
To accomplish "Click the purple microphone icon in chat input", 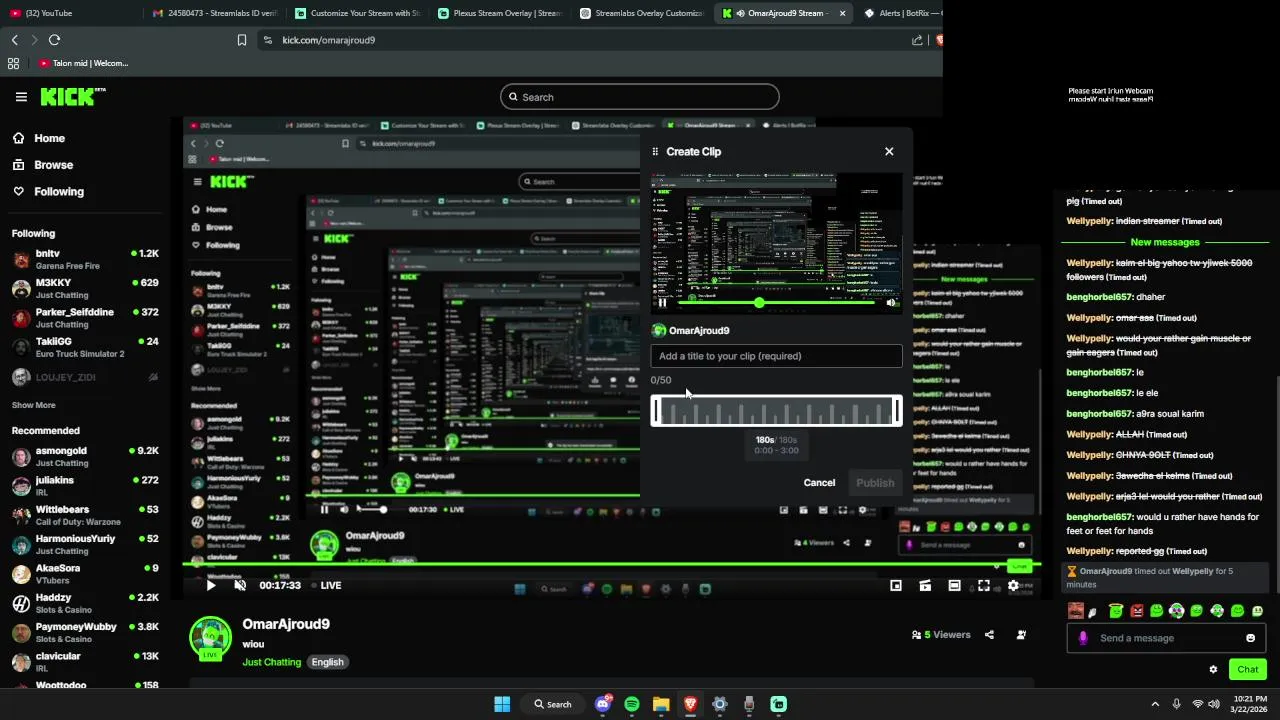I will tap(1083, 638).
